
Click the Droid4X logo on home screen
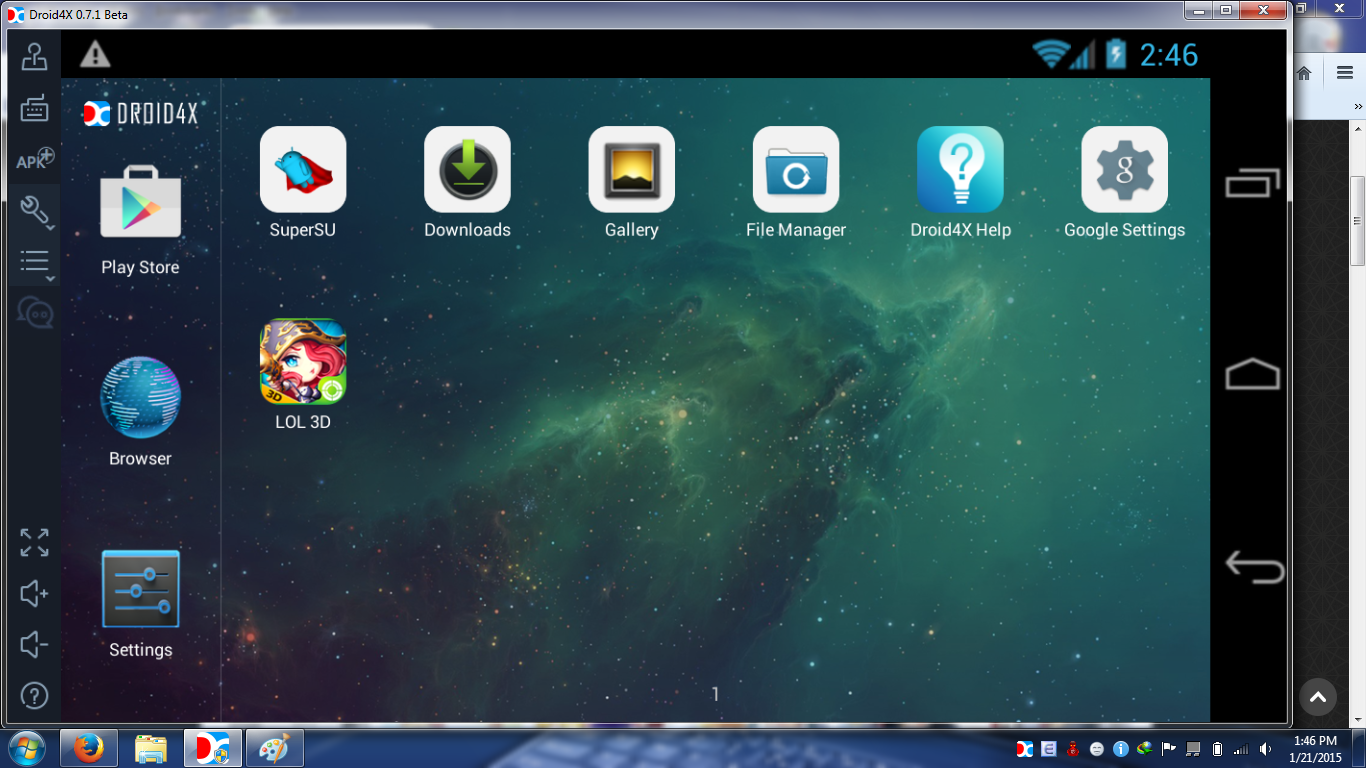pos(140,114)
